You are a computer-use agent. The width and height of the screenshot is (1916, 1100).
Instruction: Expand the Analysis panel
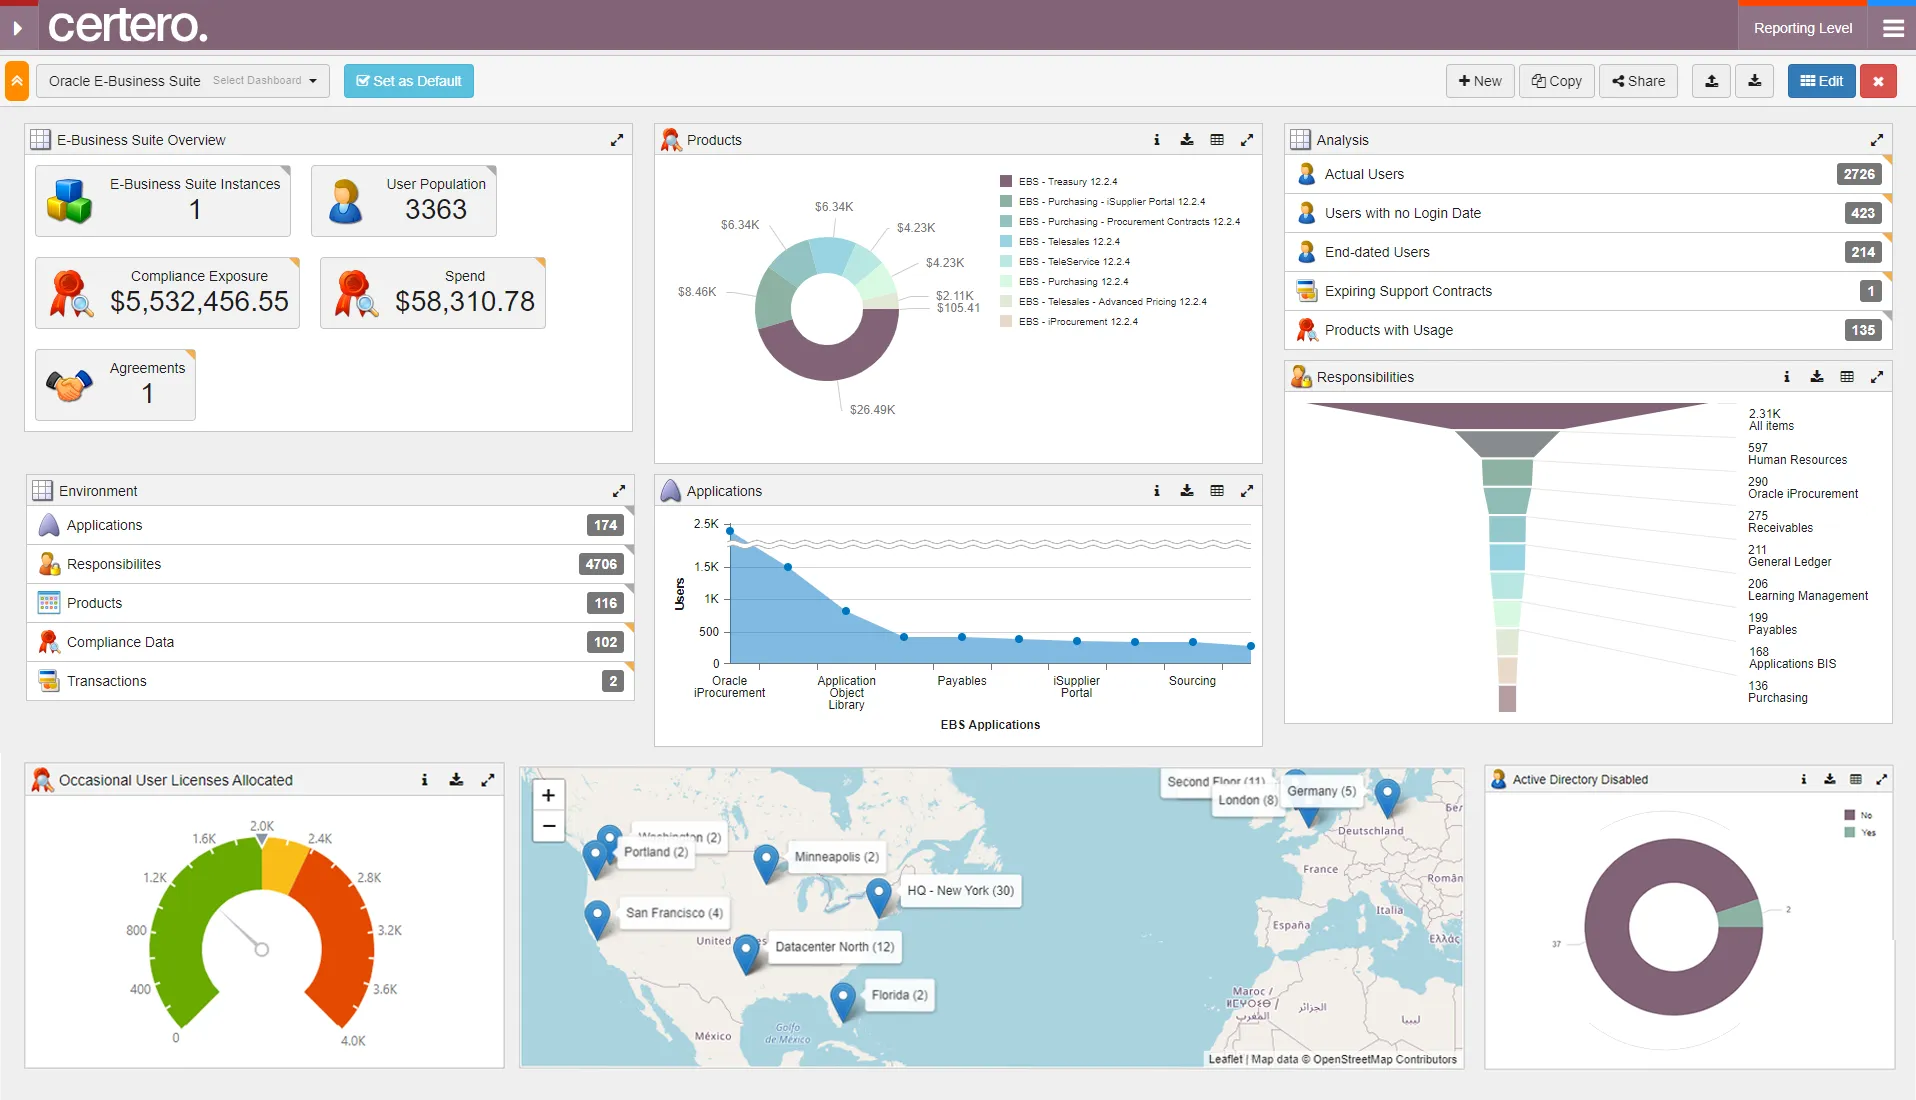point(1877,140)
